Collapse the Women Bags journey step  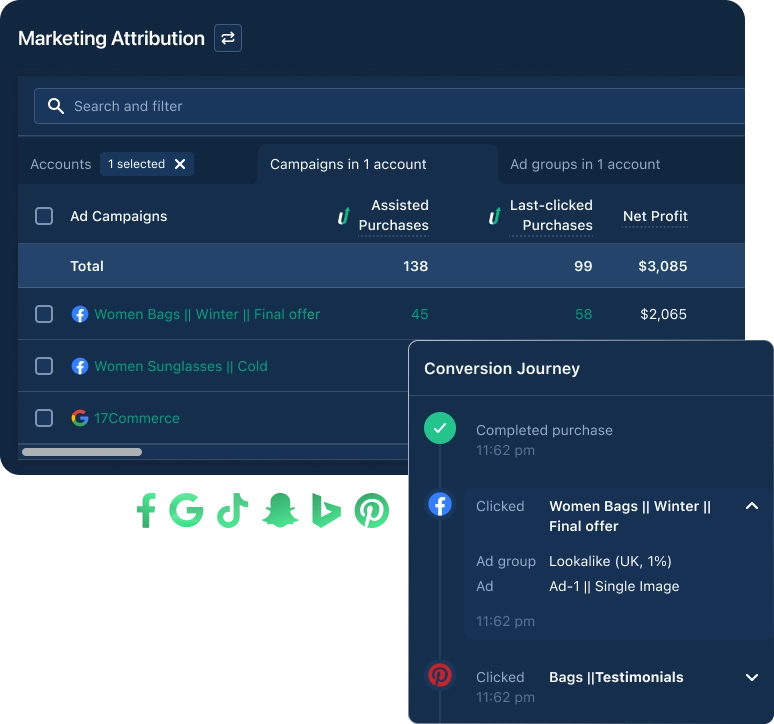[x=752, y=507]
